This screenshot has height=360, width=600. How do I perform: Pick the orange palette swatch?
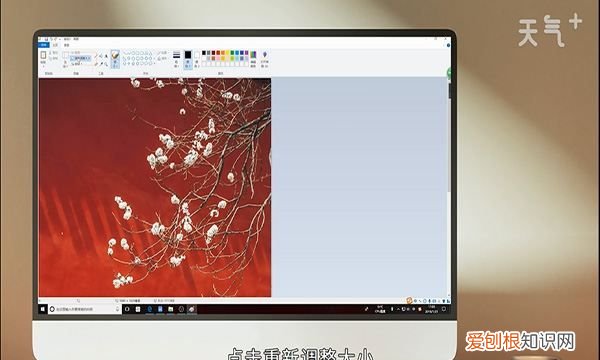pyautogui.click(x=223, y=53)
